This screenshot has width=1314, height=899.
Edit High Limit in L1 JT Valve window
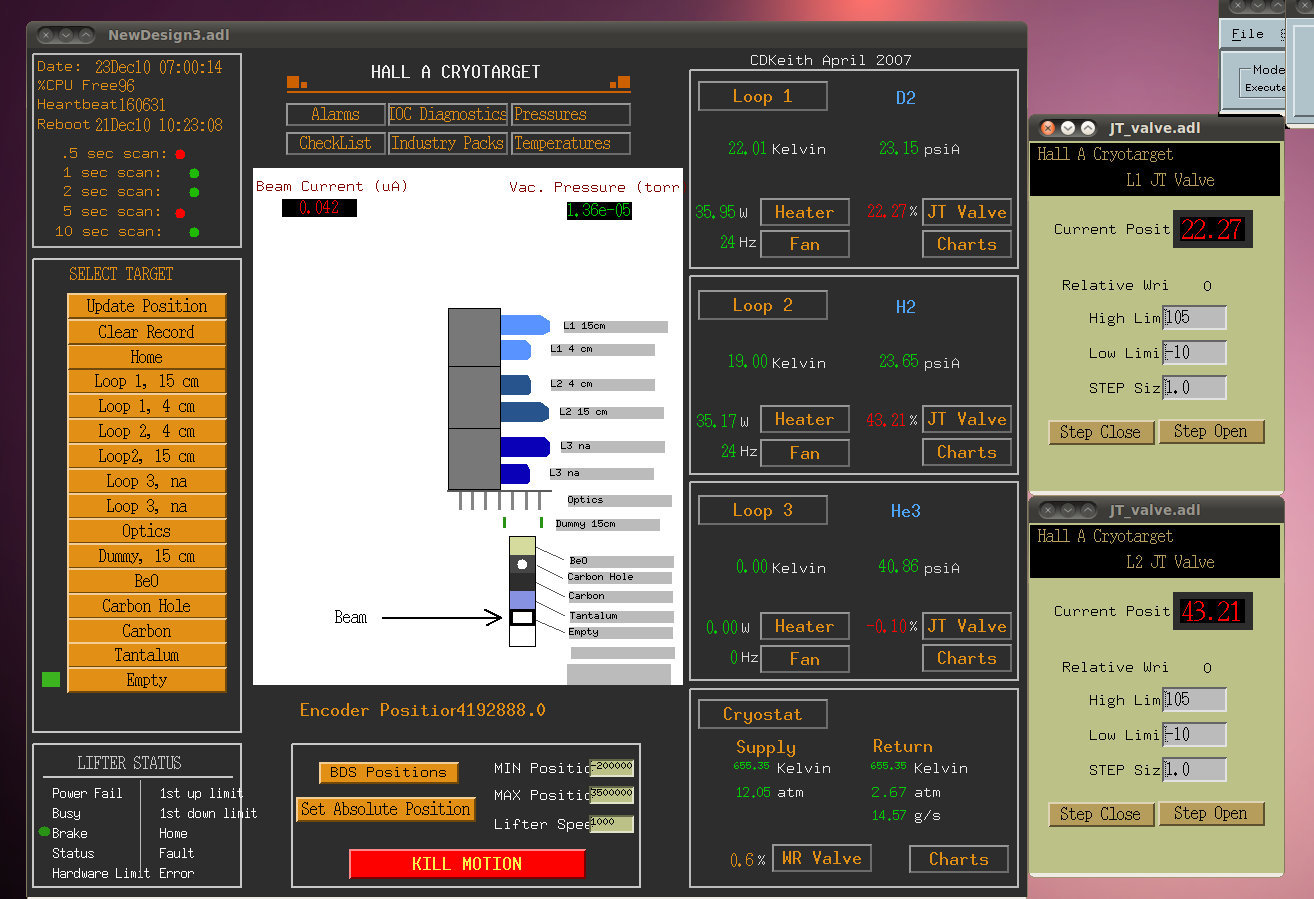pyautogui.click(x=1194, y=318)
